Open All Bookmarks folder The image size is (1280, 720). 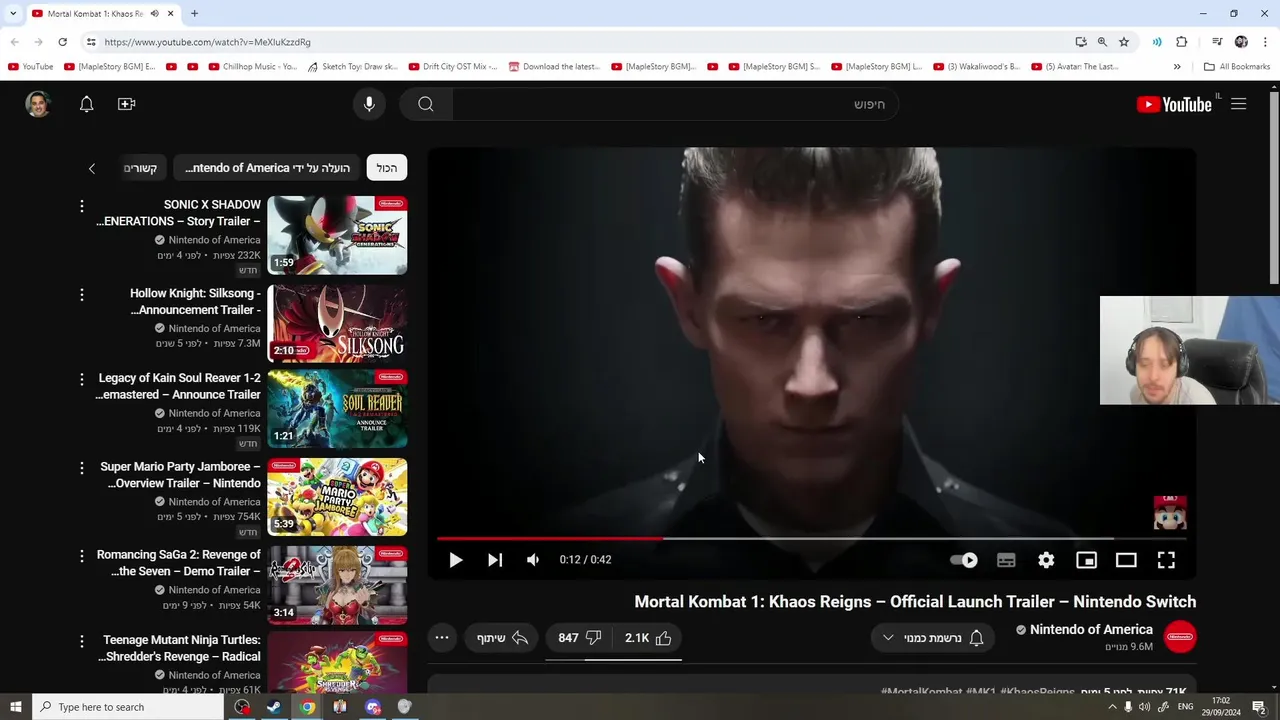(1237, 67)
